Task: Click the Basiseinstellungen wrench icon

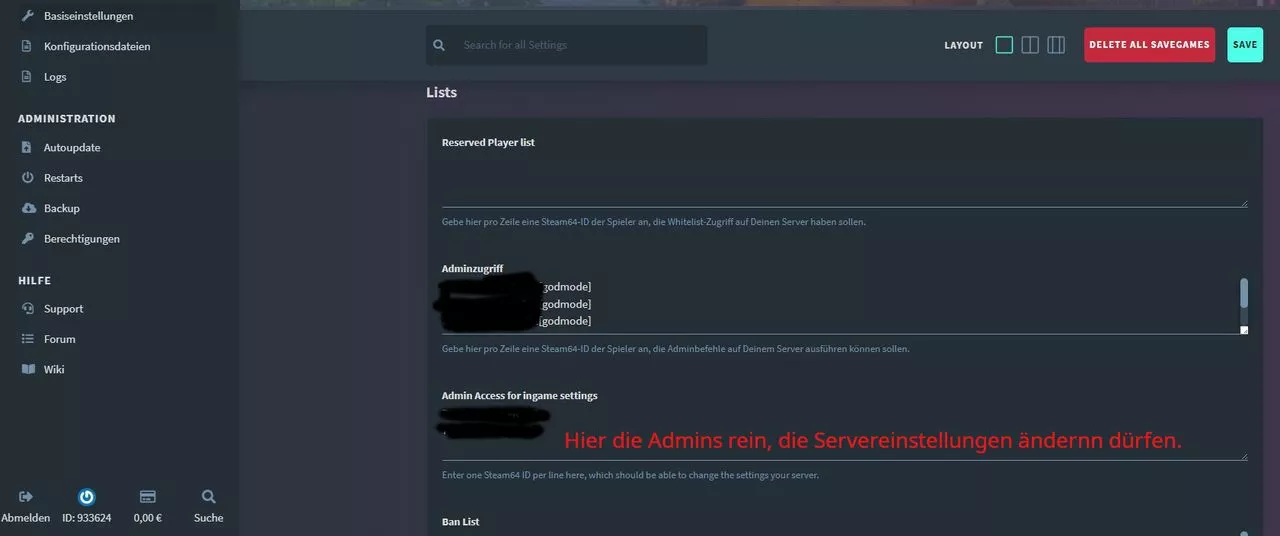Action: tap(27, 16)
